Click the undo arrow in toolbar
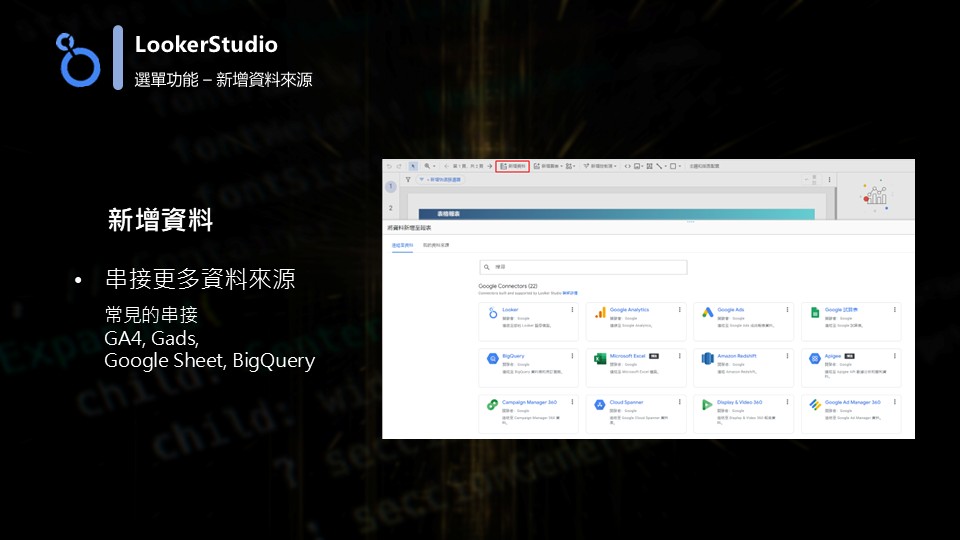Screen dimensions: 960x540 point(388,166)
